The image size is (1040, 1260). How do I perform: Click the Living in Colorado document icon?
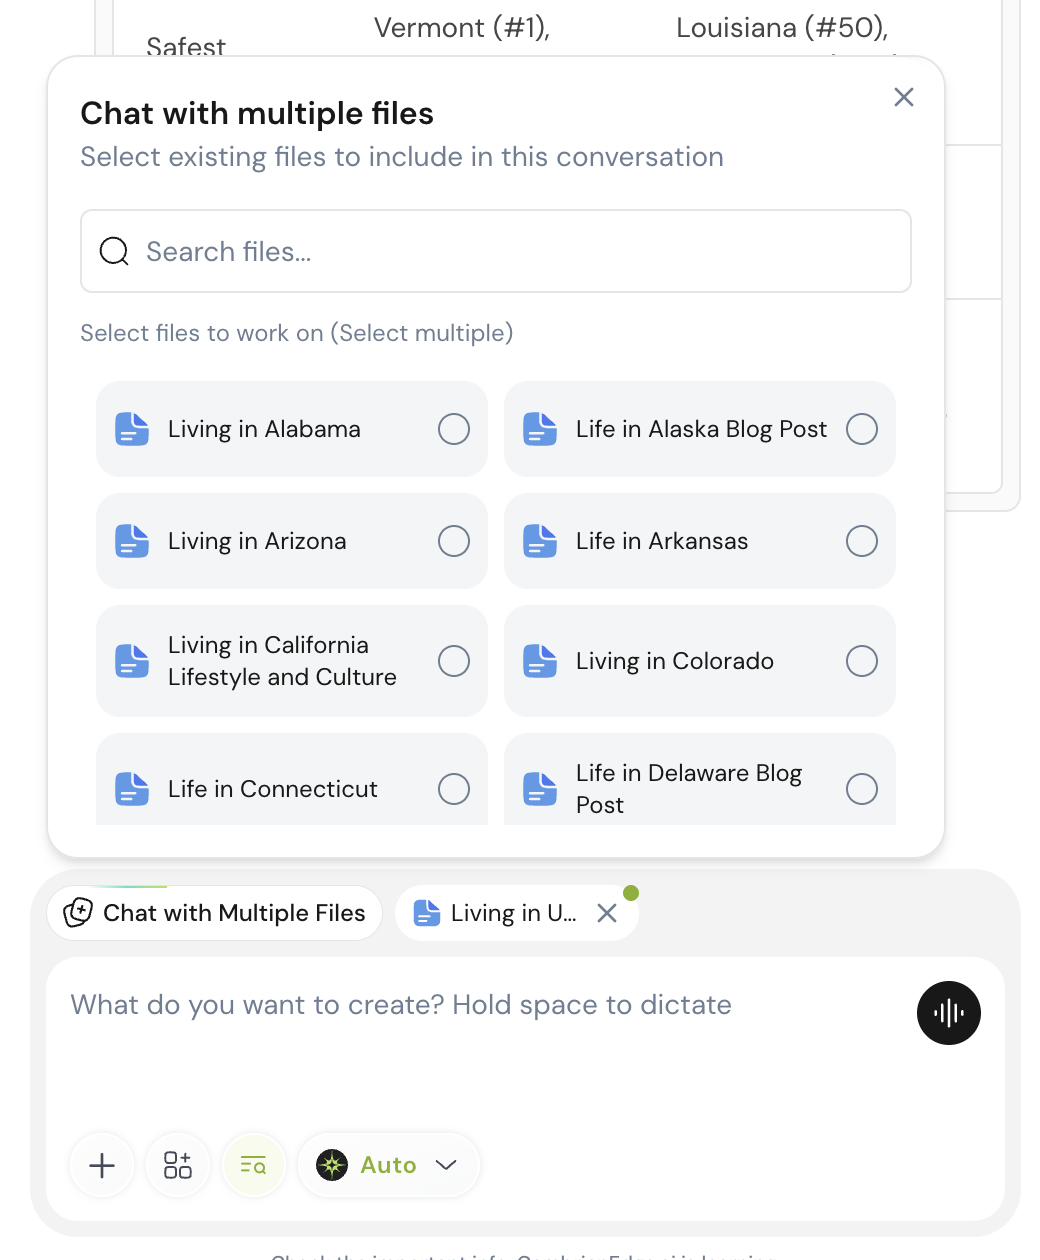point(540,661)
